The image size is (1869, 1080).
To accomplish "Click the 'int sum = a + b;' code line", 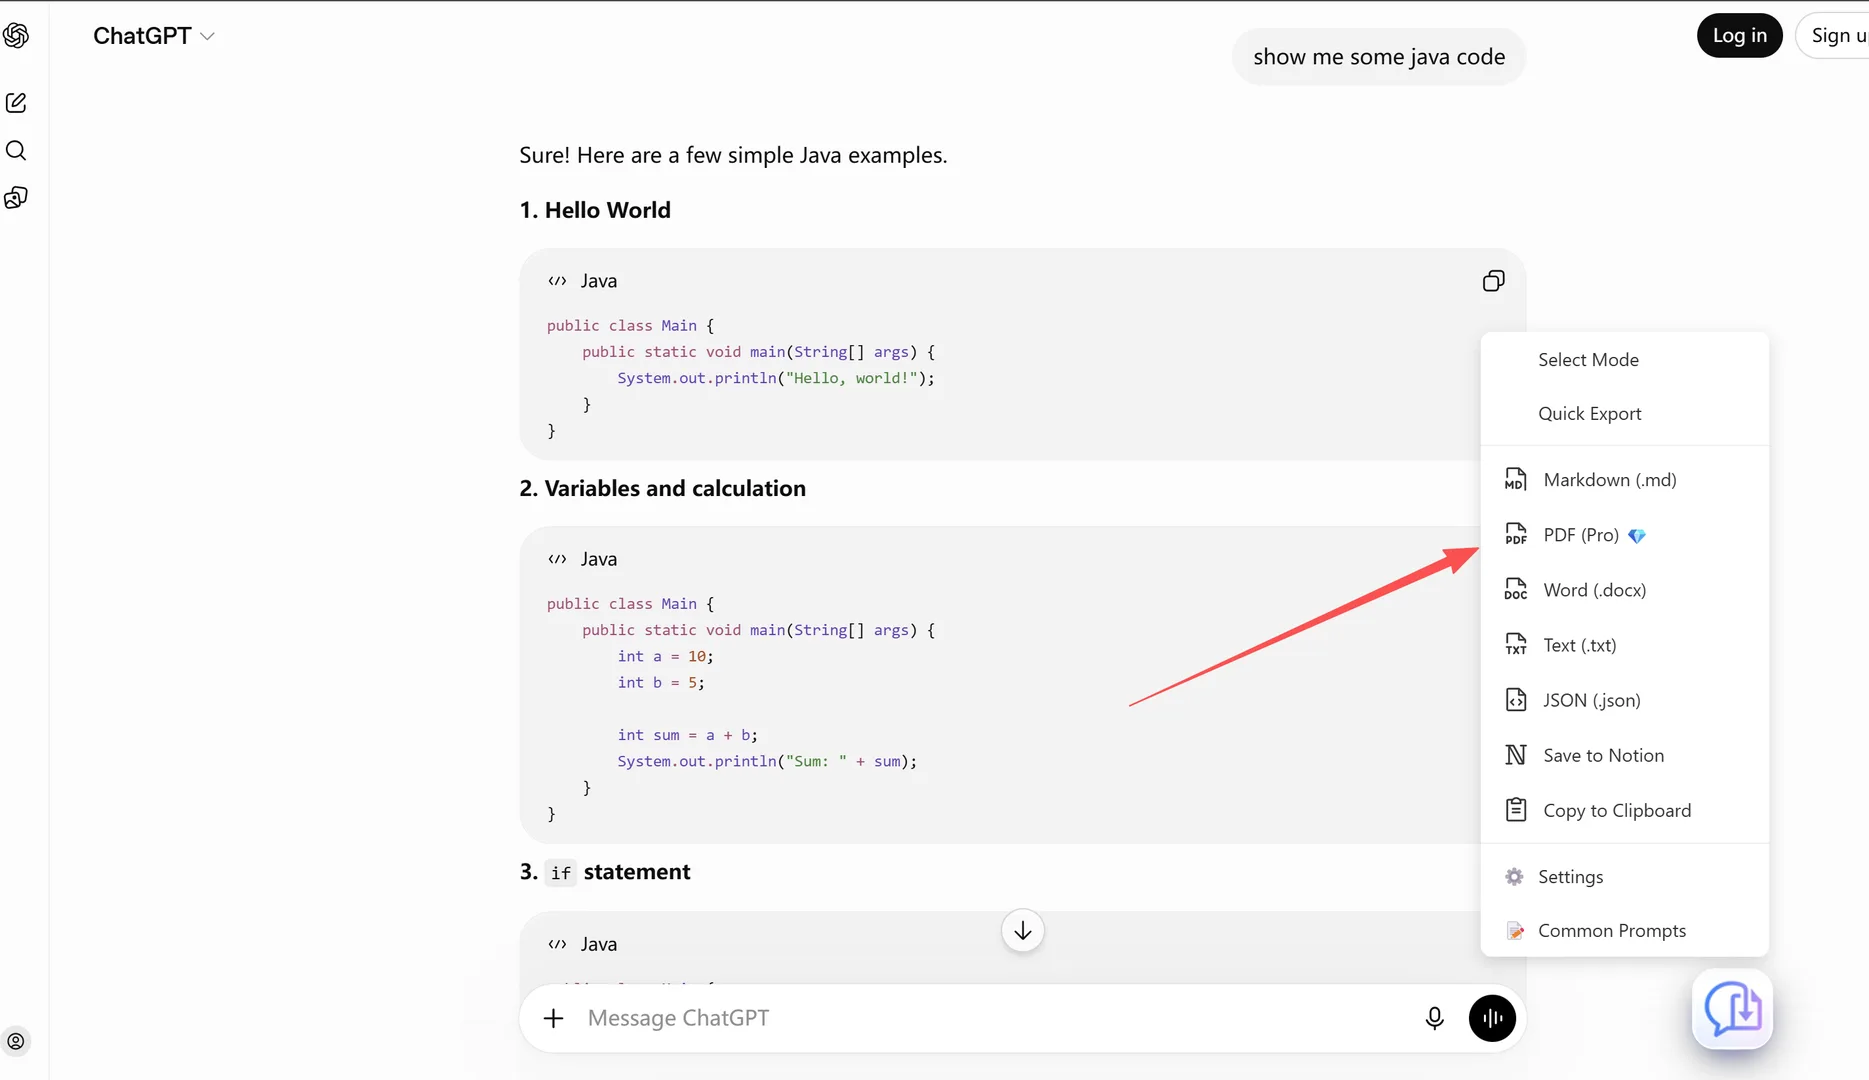I will (x=688, y=735).
